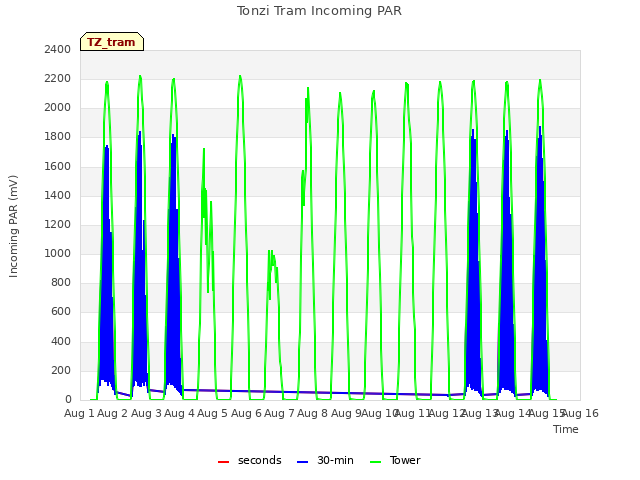Click the Time axis label

point(566,429)
